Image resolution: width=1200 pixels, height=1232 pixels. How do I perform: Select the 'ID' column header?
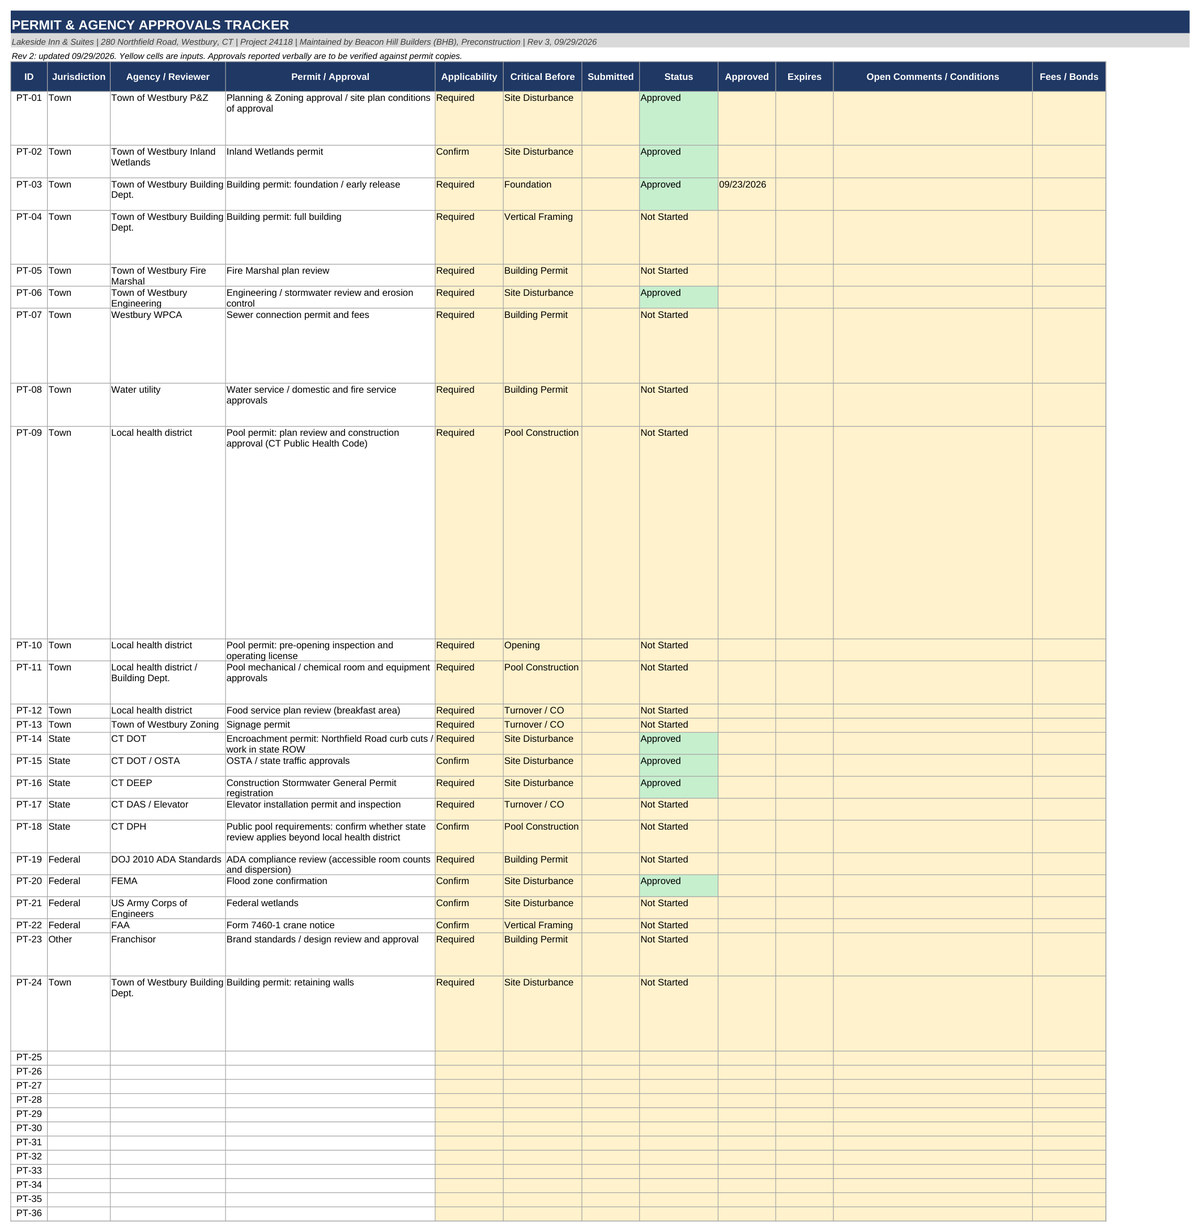29,77
